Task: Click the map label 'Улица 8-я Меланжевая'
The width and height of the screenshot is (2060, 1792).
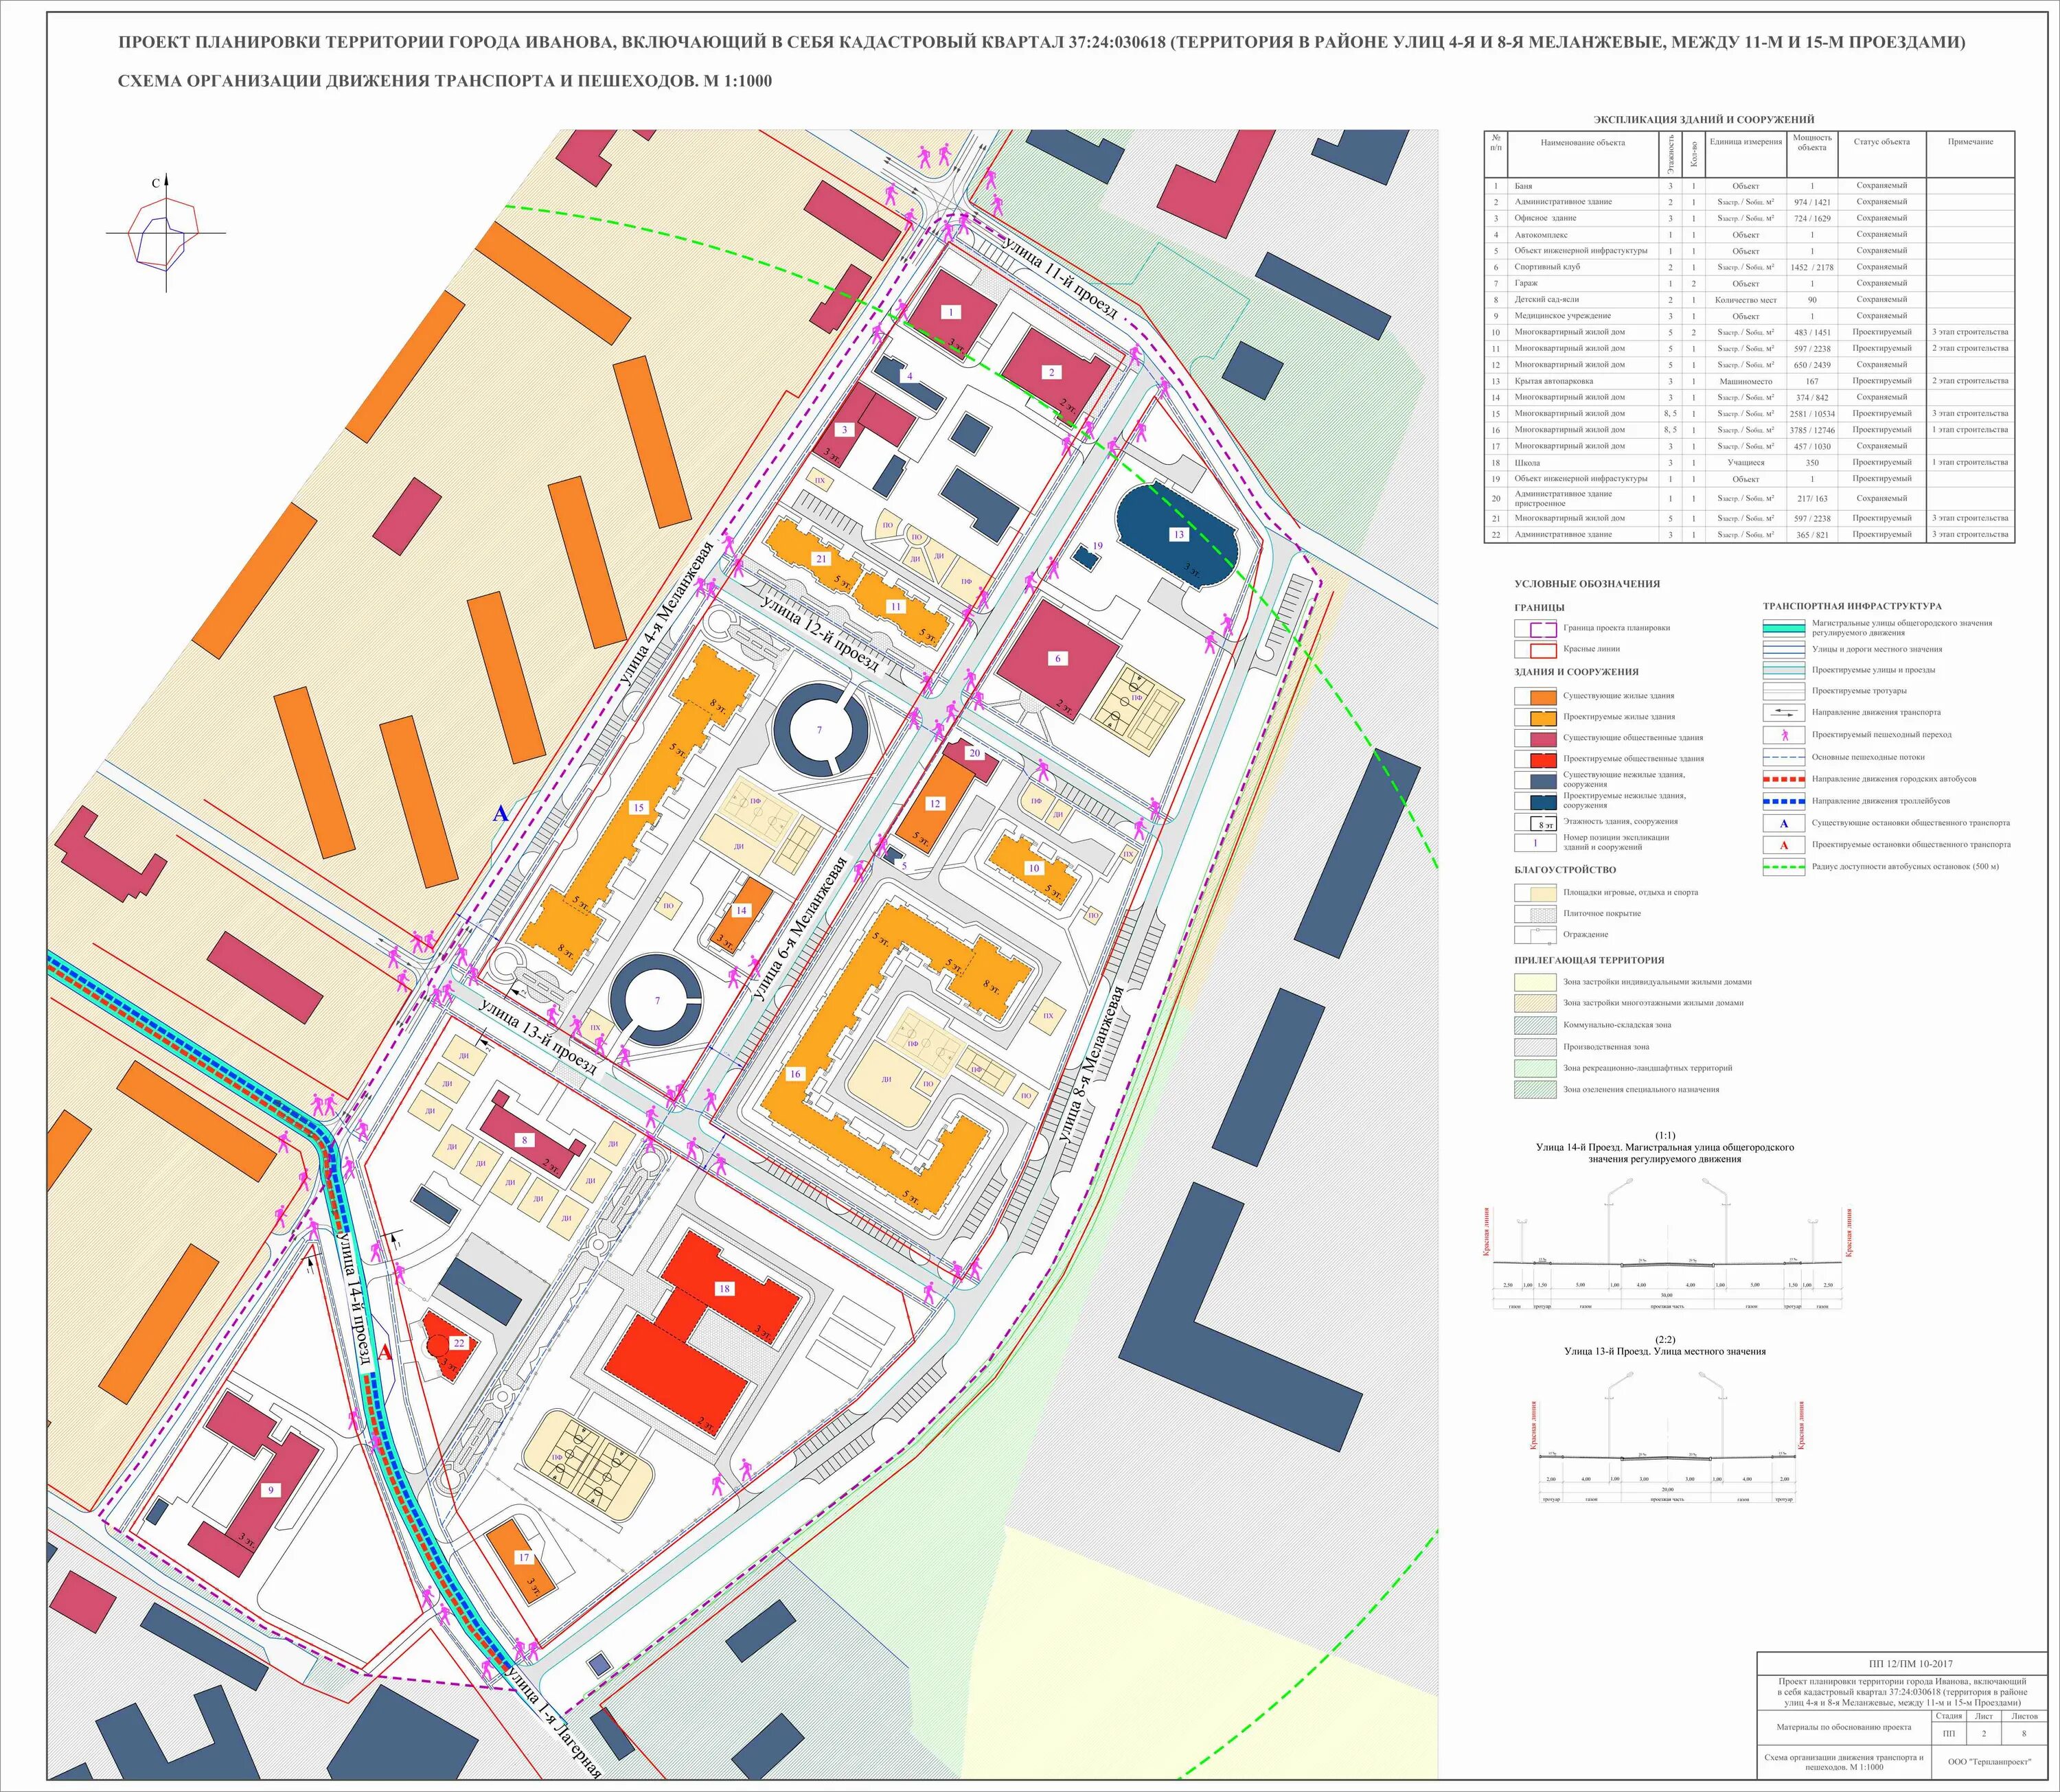Action: (x=1091, y=1064)
